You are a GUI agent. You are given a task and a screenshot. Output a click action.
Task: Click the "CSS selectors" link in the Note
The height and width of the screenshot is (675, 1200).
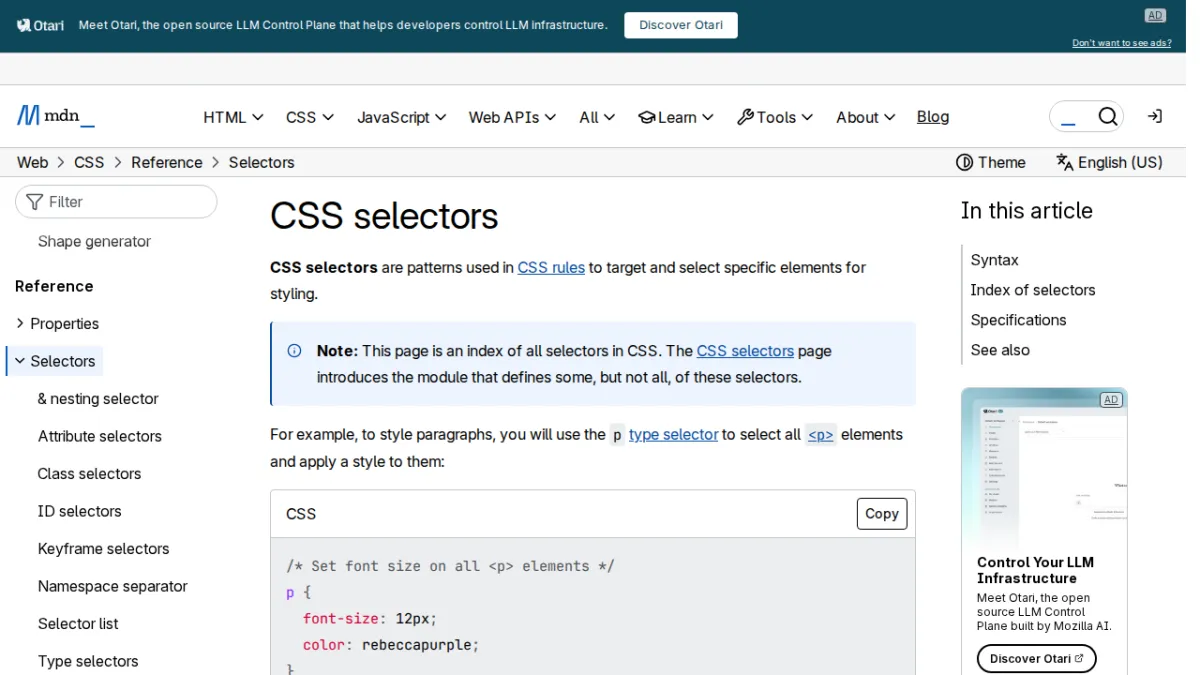coord(745,351)
